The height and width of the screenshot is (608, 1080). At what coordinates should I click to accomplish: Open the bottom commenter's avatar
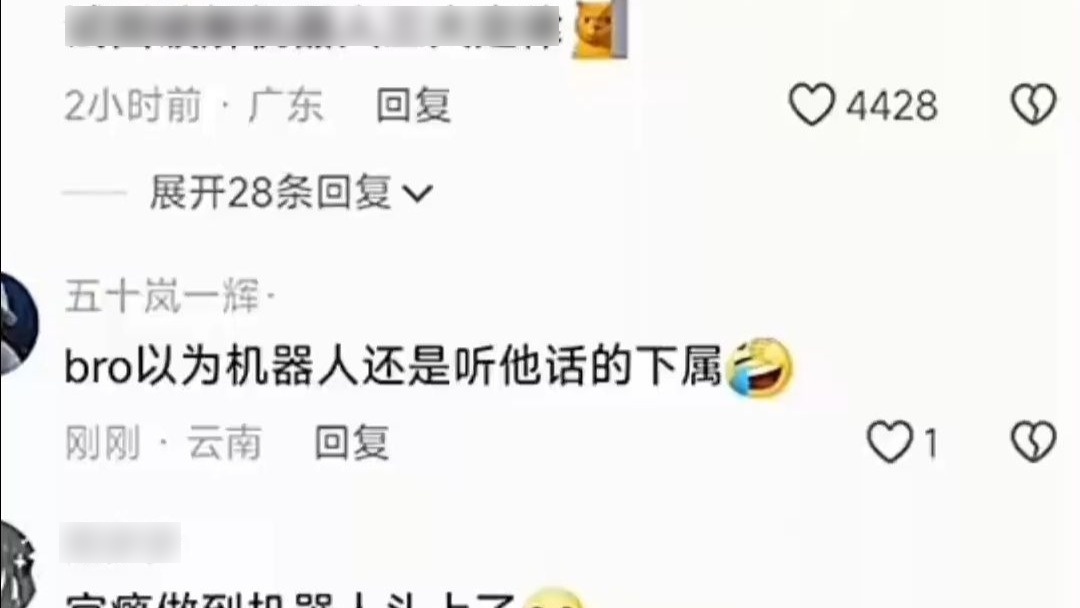point(17,565)
